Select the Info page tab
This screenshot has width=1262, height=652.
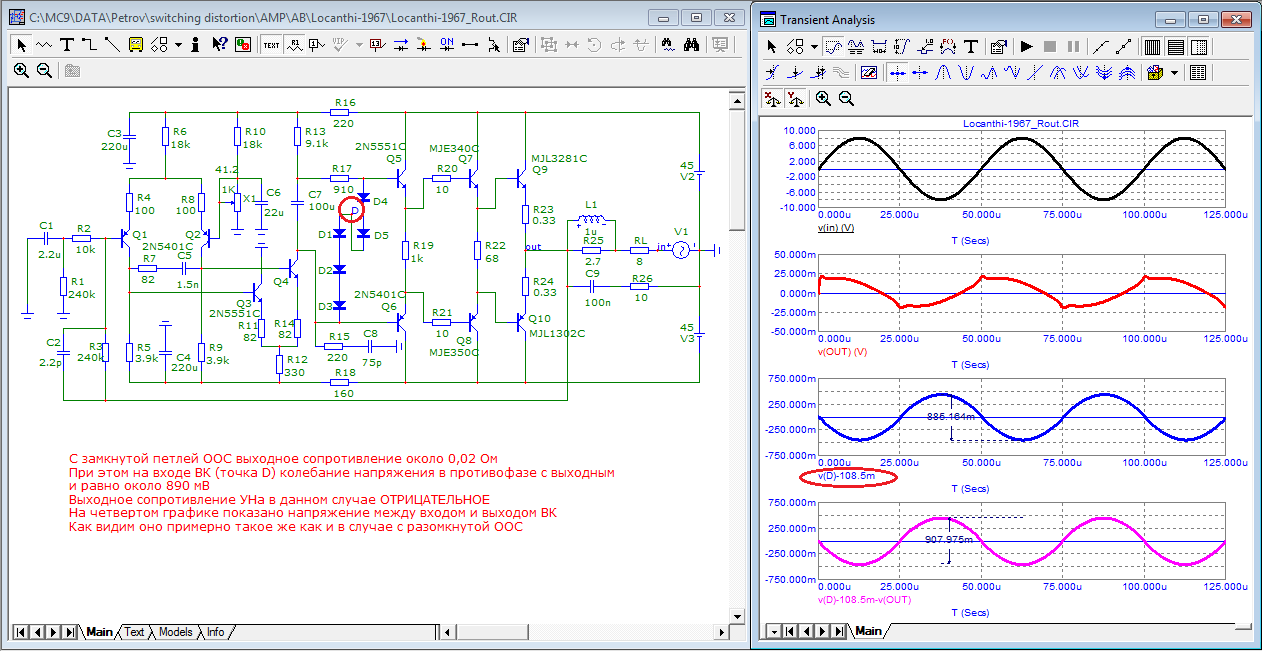[x=215, y=632]
